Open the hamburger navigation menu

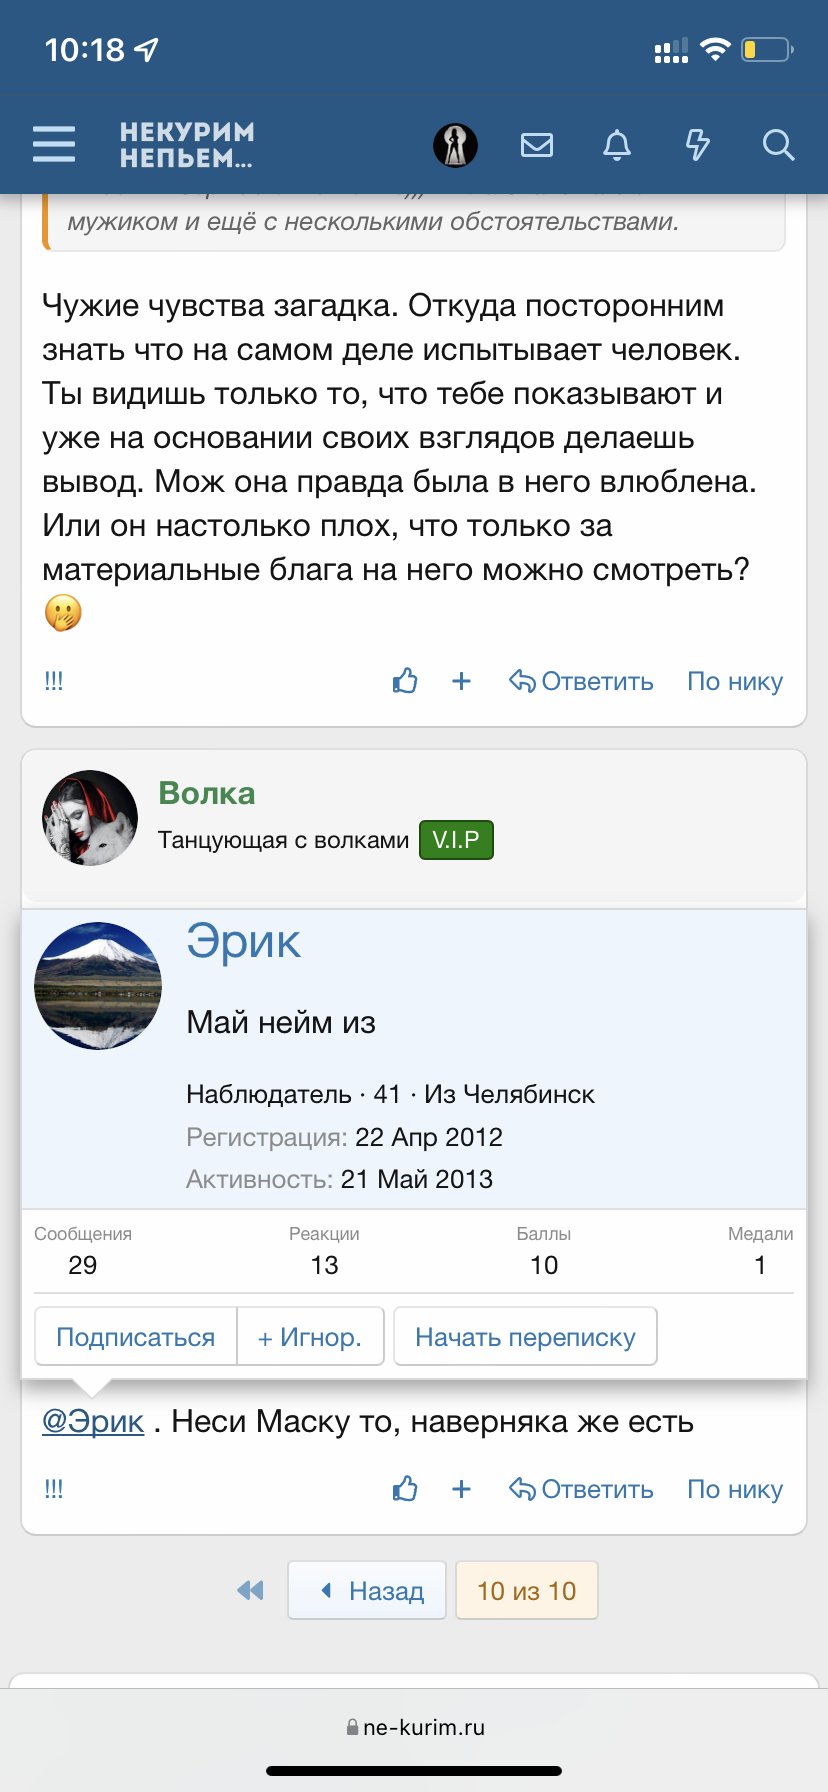[54, 144]
